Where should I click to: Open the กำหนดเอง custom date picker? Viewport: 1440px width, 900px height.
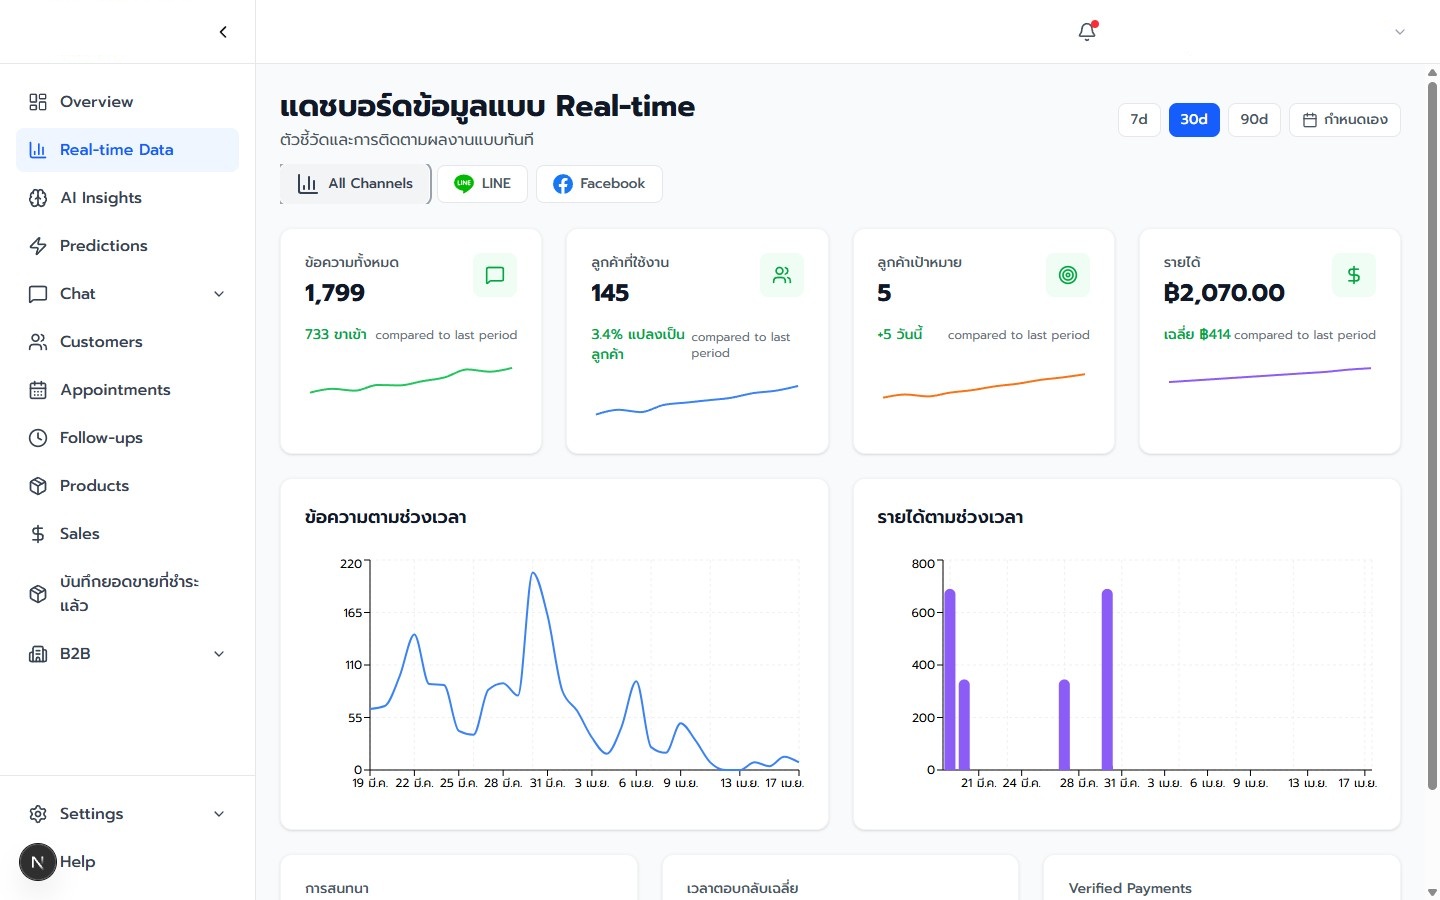coord(1345,120)
